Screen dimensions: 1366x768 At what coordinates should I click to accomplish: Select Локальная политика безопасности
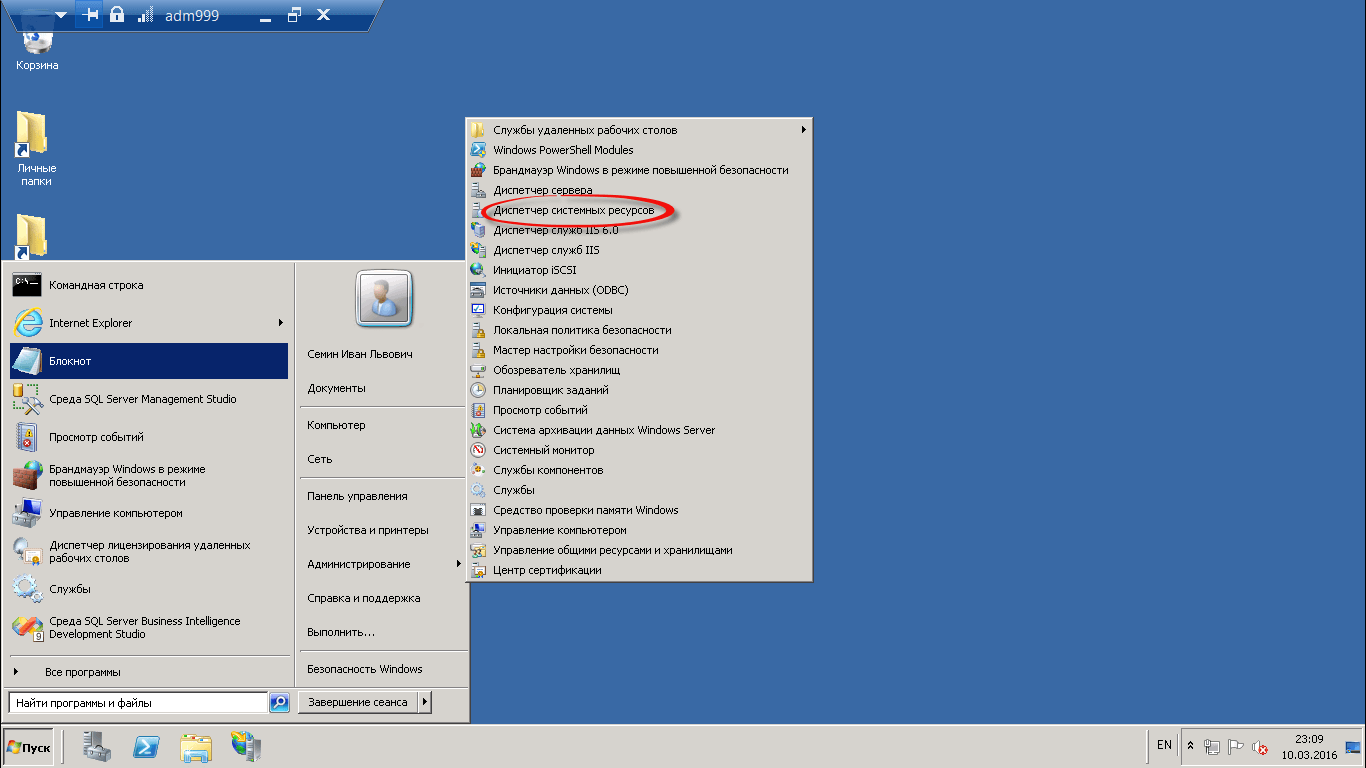(639, 330)
